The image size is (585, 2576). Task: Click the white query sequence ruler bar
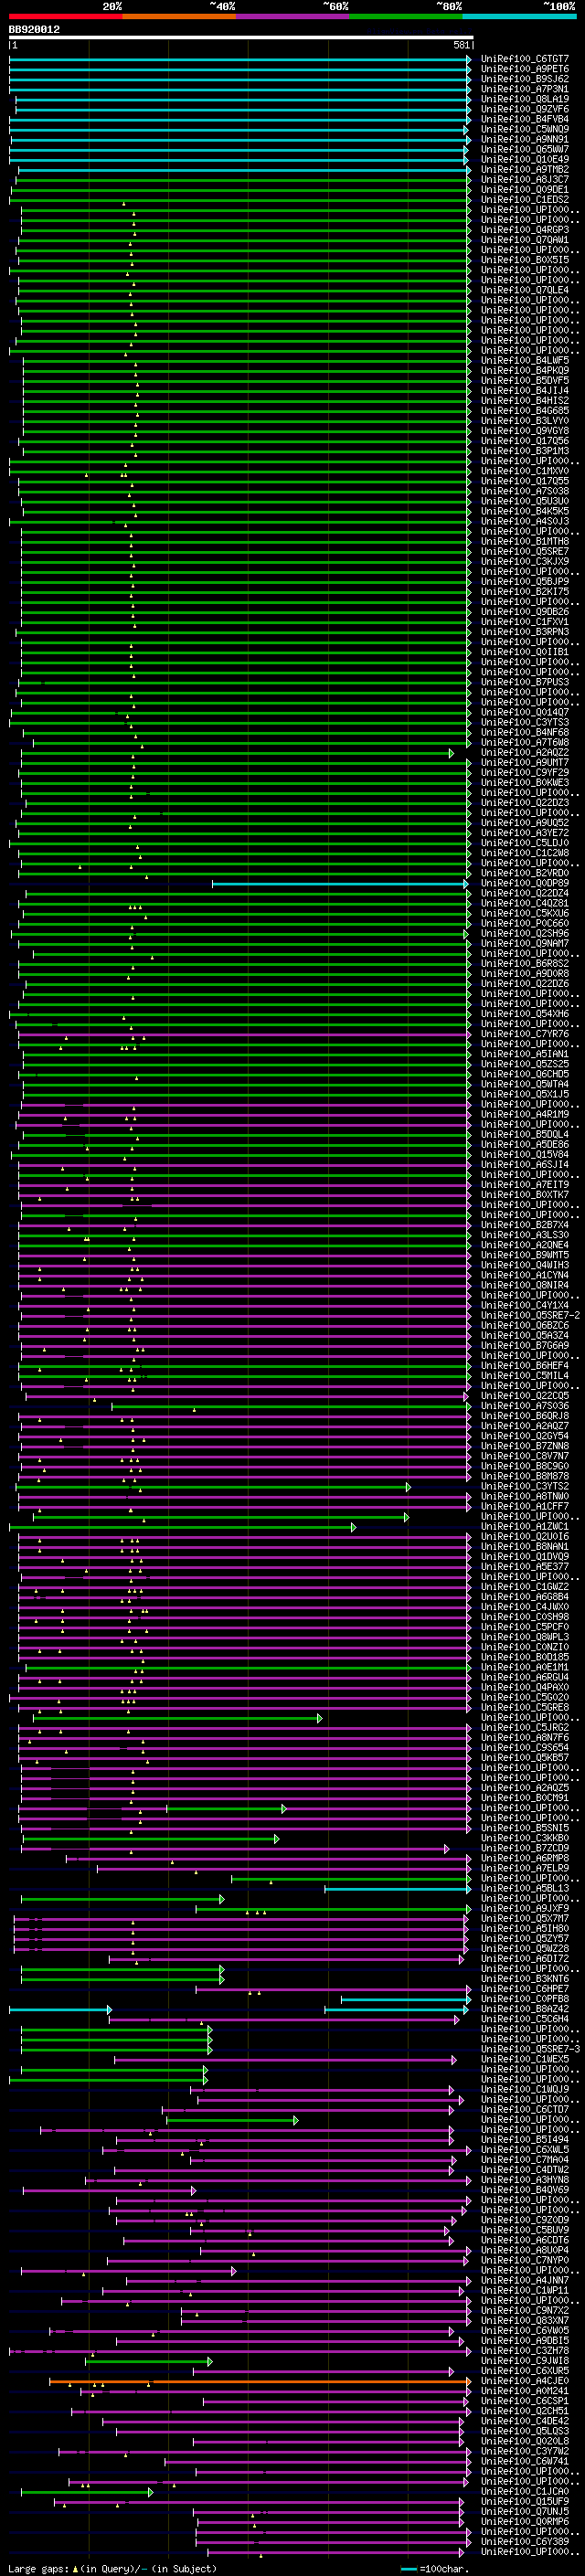tap(241, 38)
